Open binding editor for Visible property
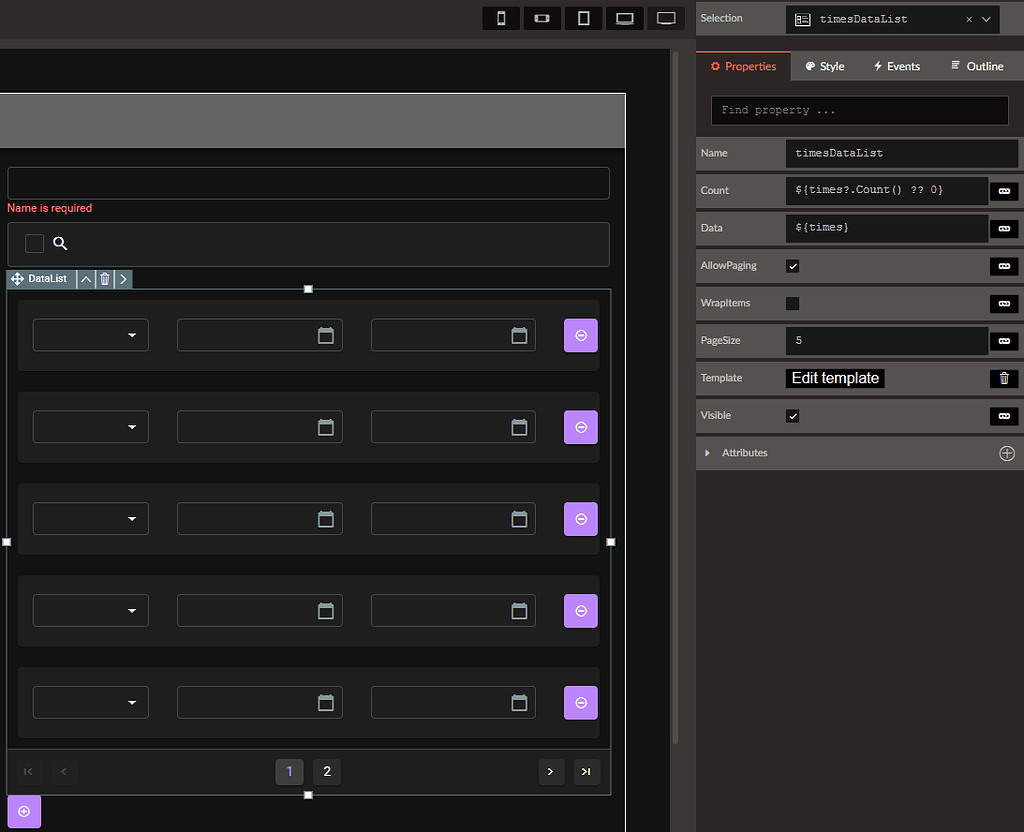1024x832 pixels. point(1004,416)
